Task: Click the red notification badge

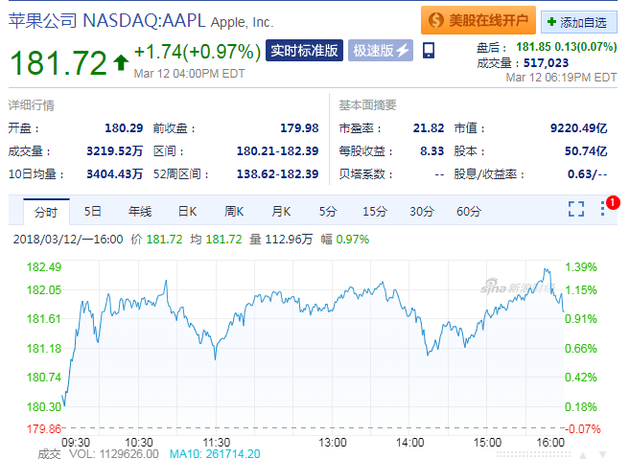Action: [x=612, y=203]
